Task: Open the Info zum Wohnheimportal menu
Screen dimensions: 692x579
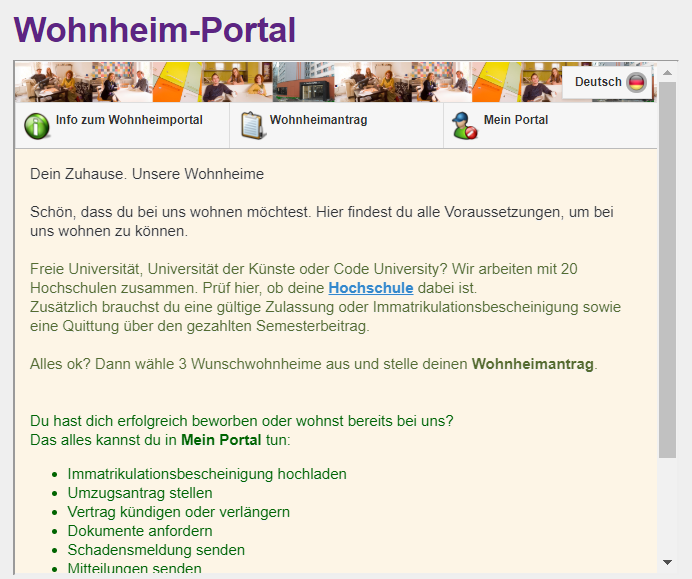Action: click(128, 120)
